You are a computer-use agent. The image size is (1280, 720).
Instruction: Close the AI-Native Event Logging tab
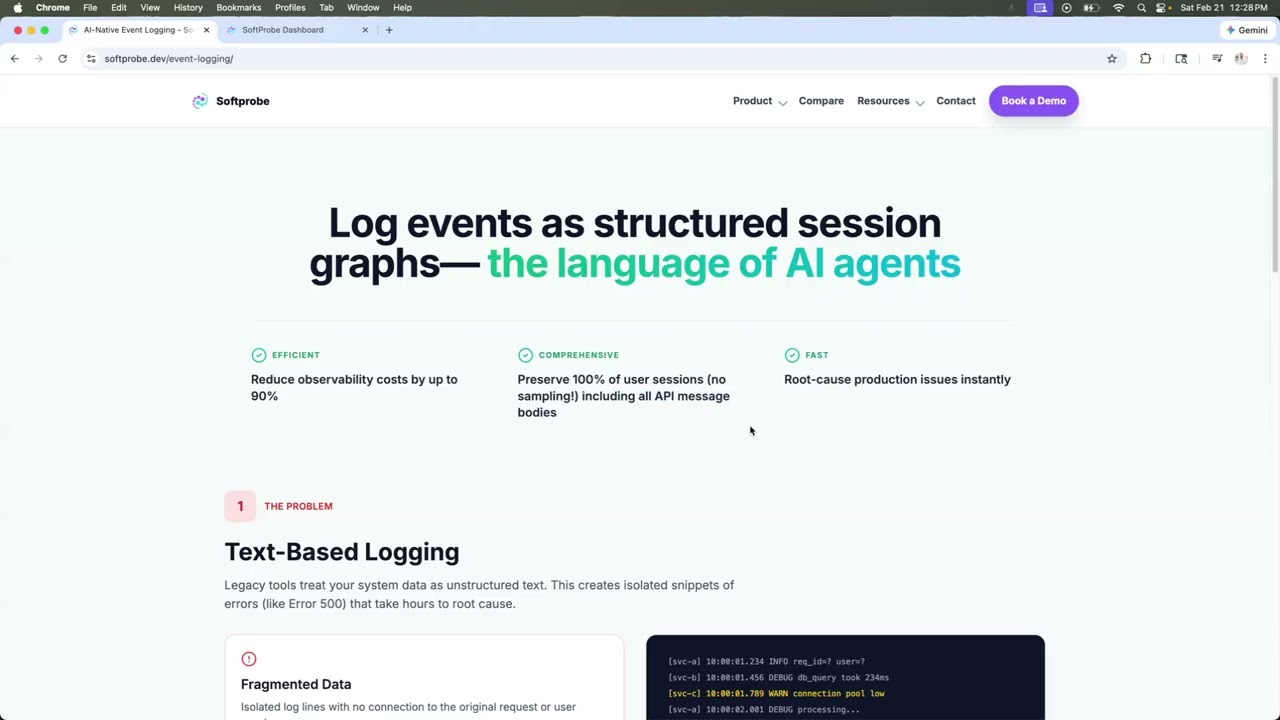tap(207, 30)
